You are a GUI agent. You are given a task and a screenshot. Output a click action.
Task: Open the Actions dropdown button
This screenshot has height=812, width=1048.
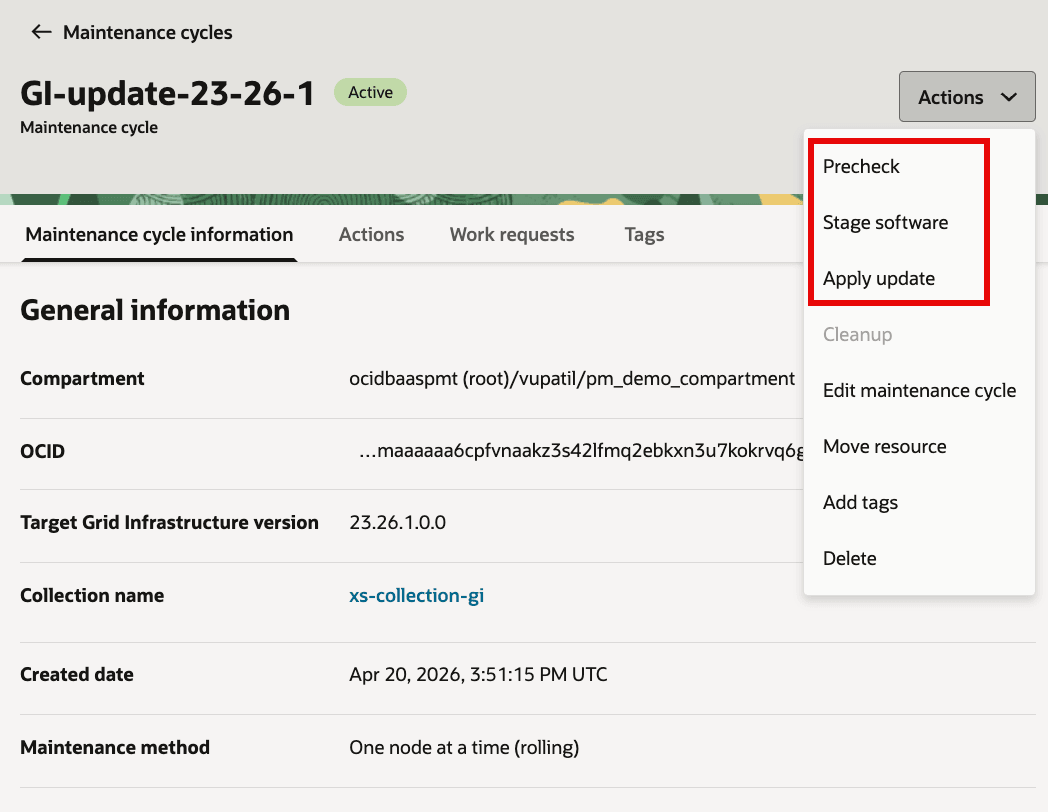pos(966,97)
